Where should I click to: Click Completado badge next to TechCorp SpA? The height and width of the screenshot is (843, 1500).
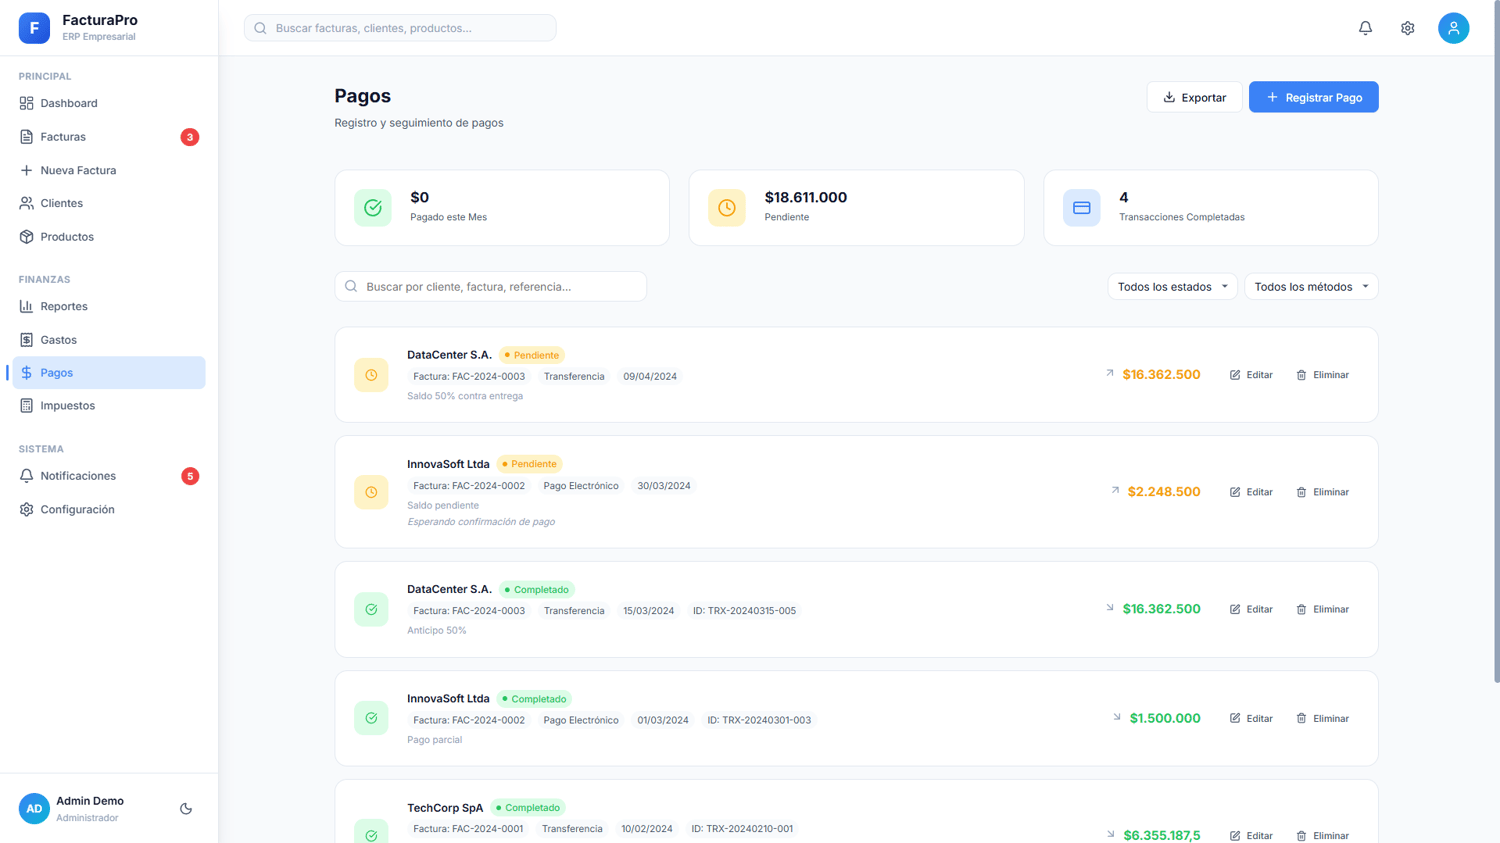tap(528, 808)
